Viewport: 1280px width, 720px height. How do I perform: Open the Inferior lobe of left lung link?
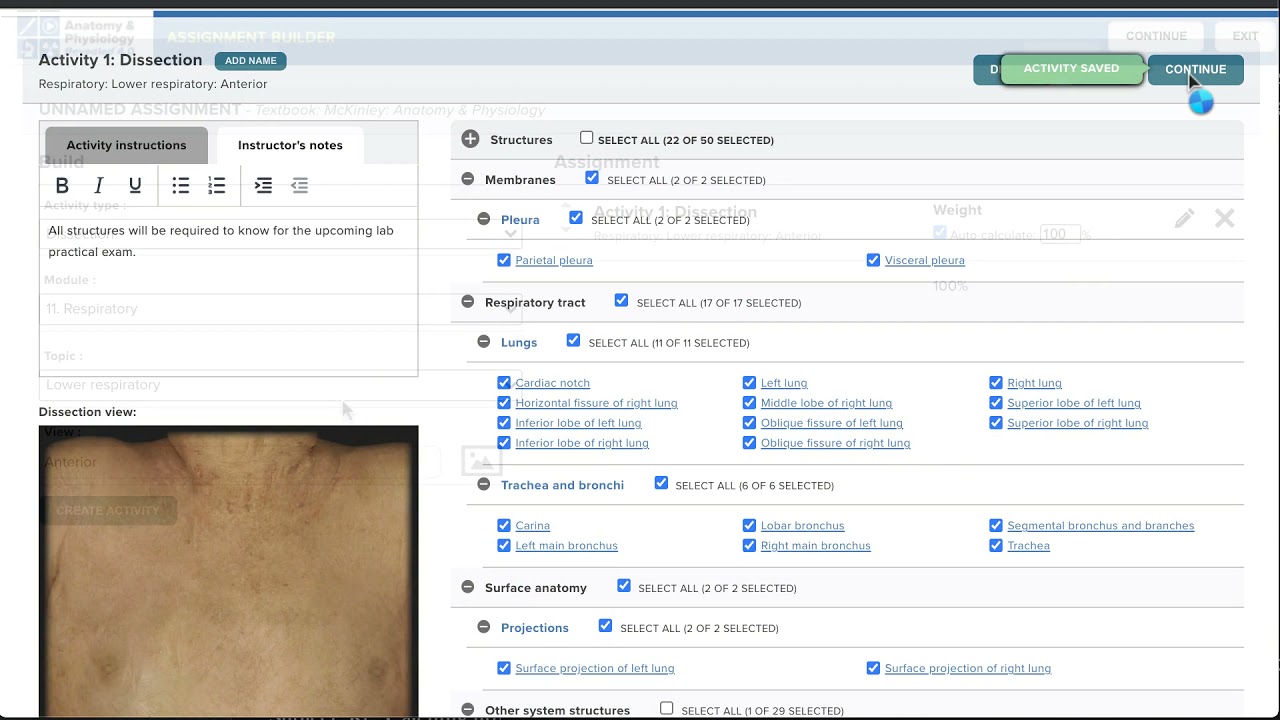[x=578, y=423]
